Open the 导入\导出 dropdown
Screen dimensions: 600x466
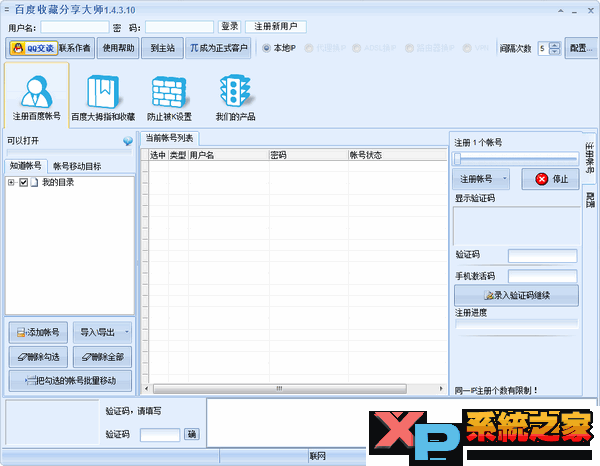click(x=102, y=332)
